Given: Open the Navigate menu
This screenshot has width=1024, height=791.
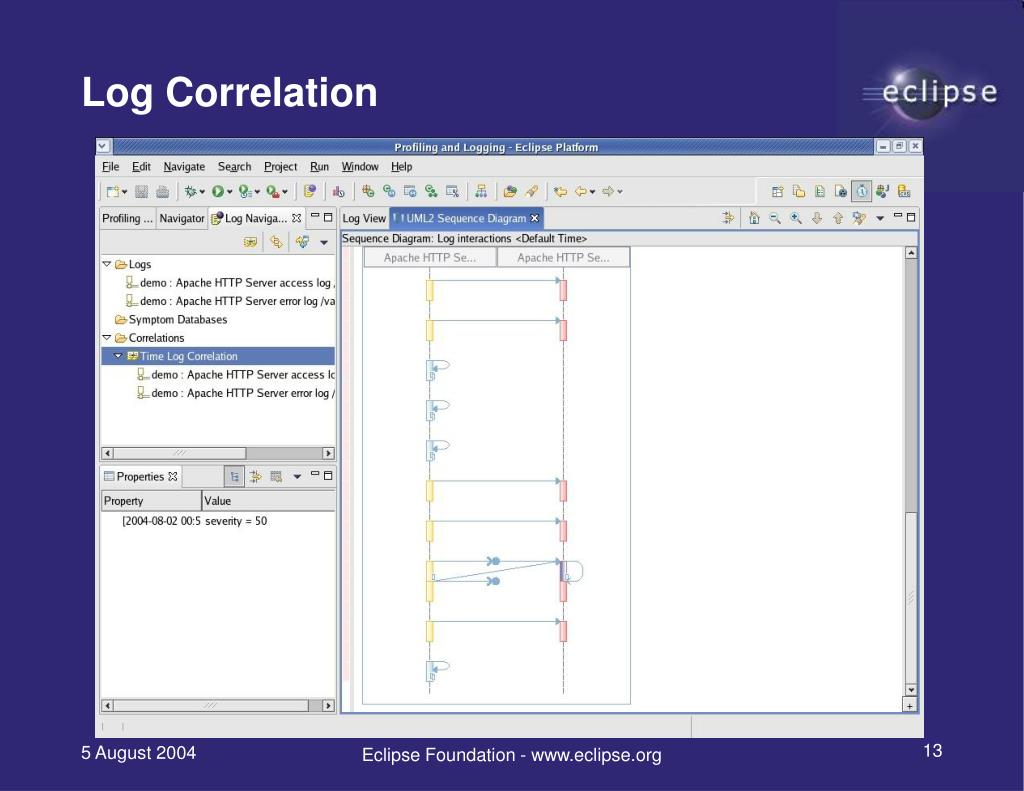Looking at the screenshot, I should pos(184,167).
